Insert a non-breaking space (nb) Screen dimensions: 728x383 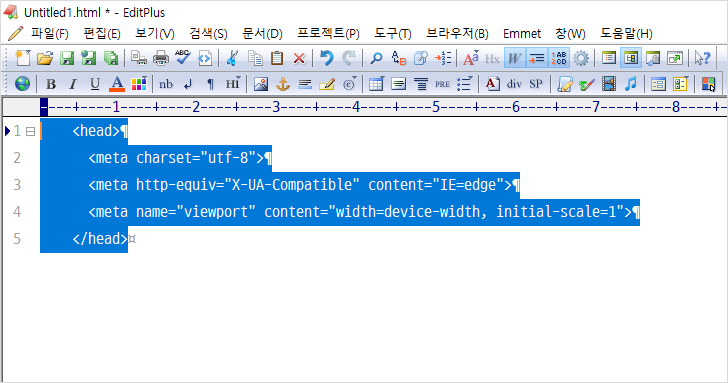(166, 84)
